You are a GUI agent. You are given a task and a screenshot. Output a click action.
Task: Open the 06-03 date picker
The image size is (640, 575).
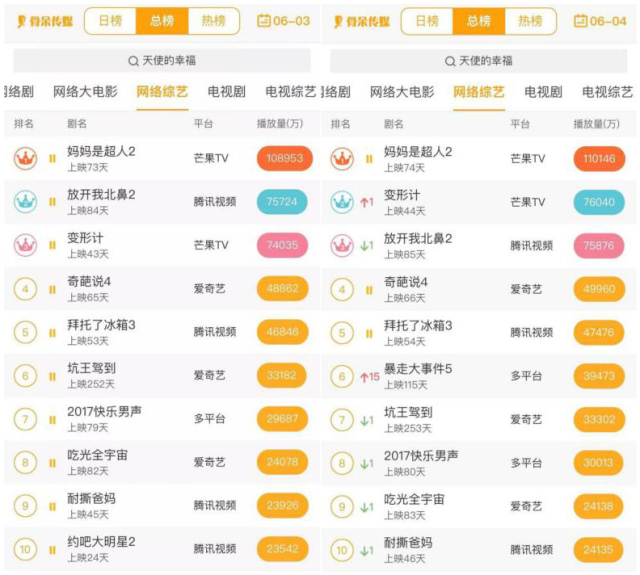point(283,21)
